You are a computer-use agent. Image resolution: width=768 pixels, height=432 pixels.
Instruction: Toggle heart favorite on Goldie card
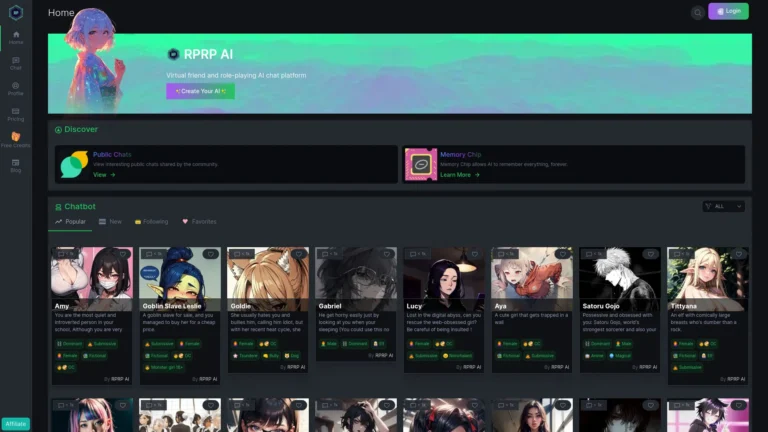(298, 254)
